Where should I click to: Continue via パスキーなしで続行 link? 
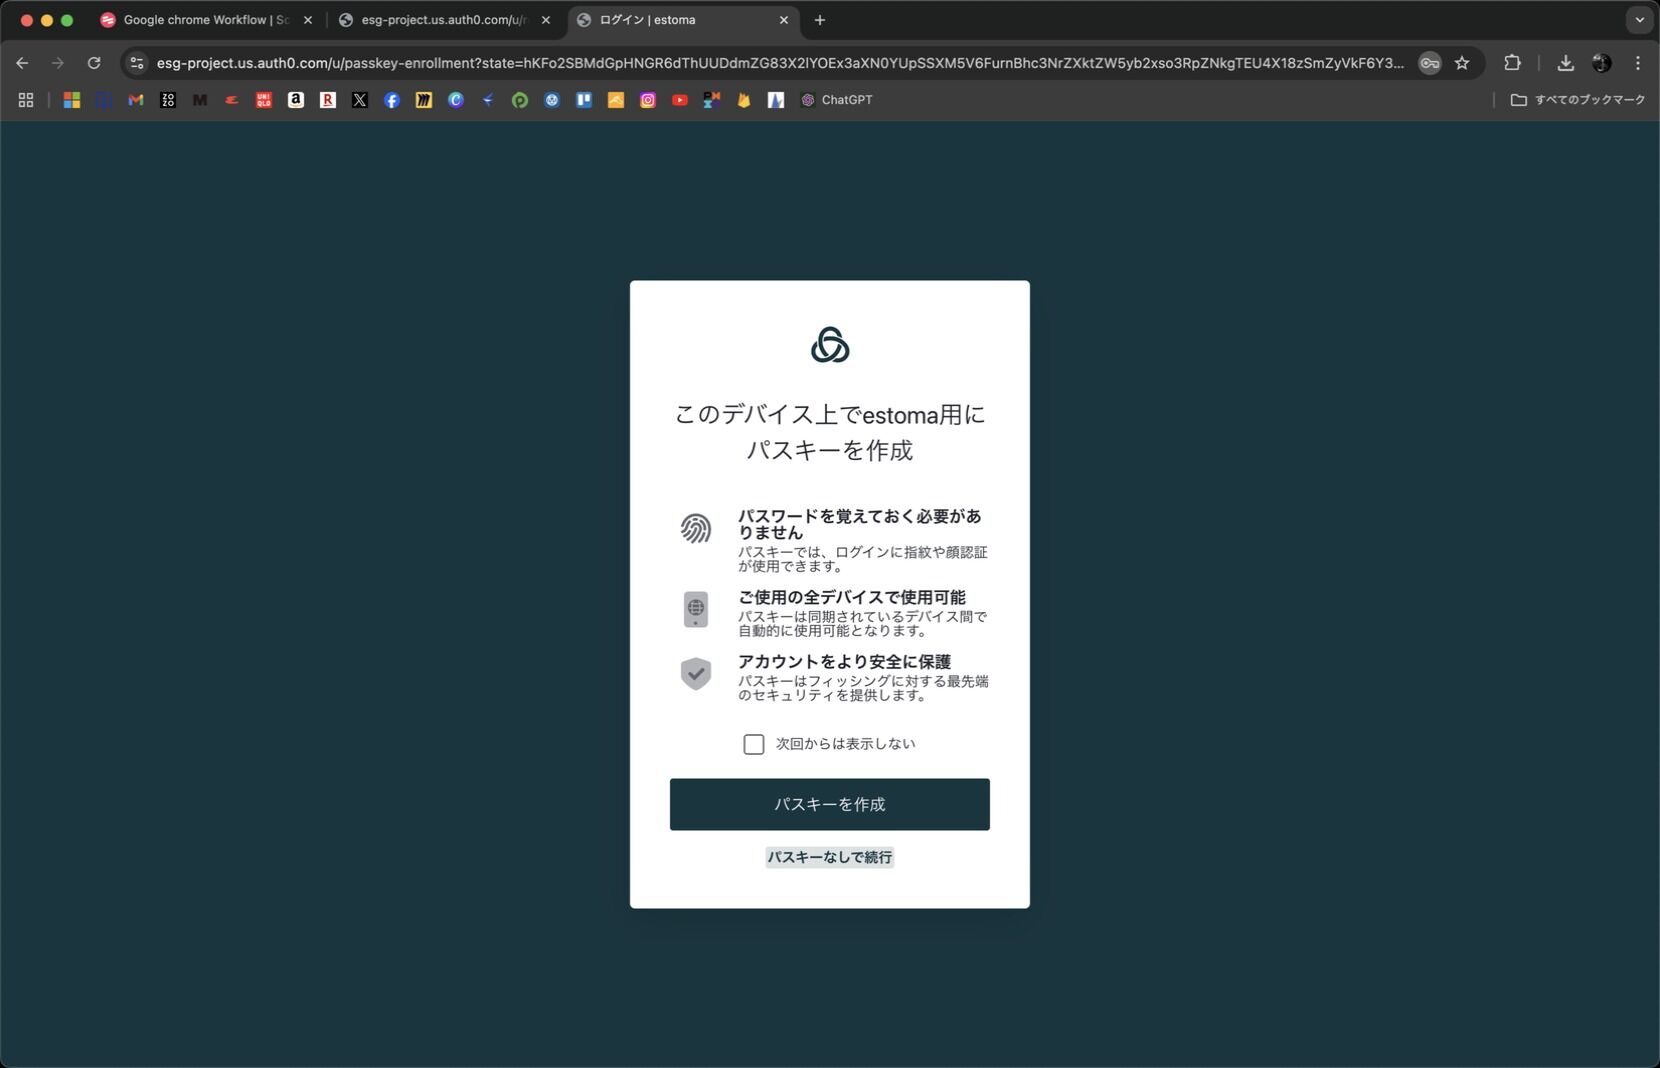click(830, 857)
